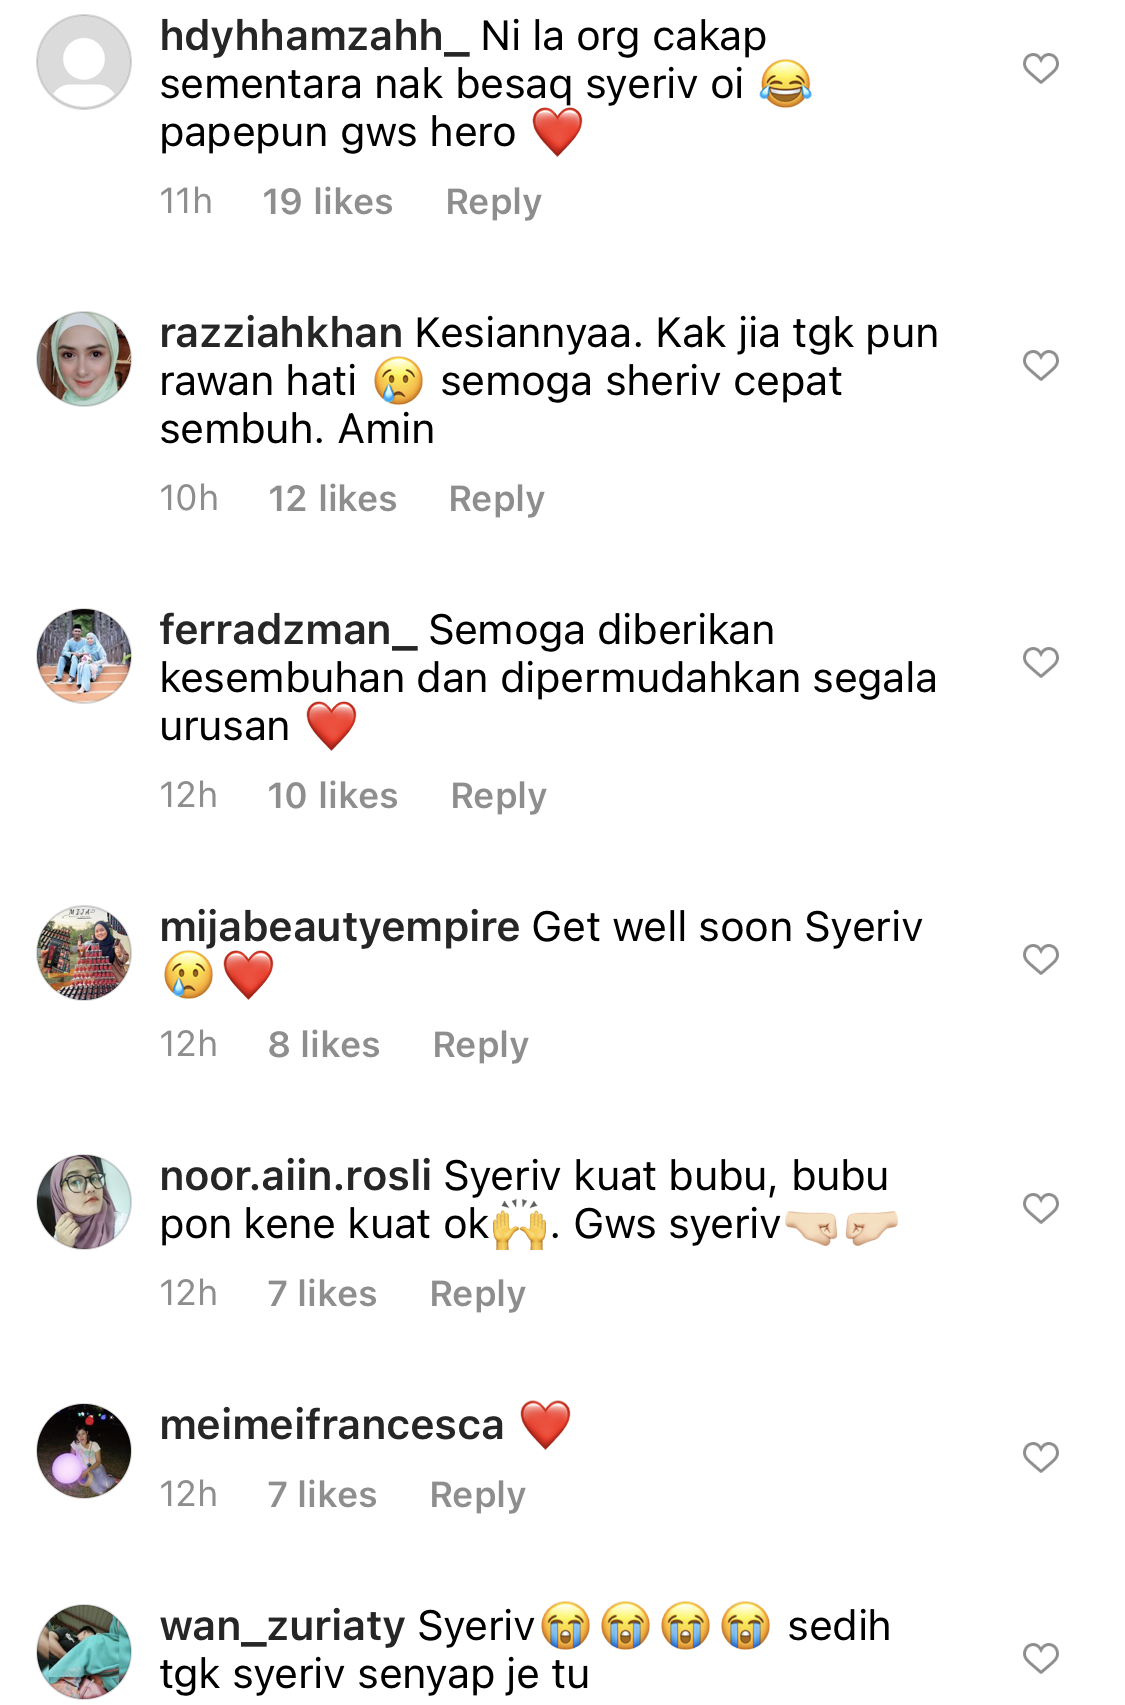The height and width of the screenshot is (1705, 1125).
Task: Open username noor.aiin.rosli profile
Action: pyautogui.click(x=296, y=1176)
